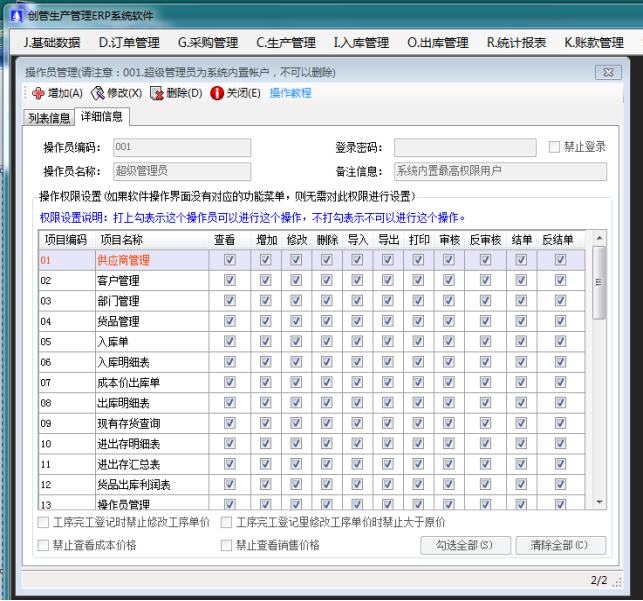Screen dimensions: 643x601
Task: Open the C.生产管理 menu
Action: [x=286, y=42]
